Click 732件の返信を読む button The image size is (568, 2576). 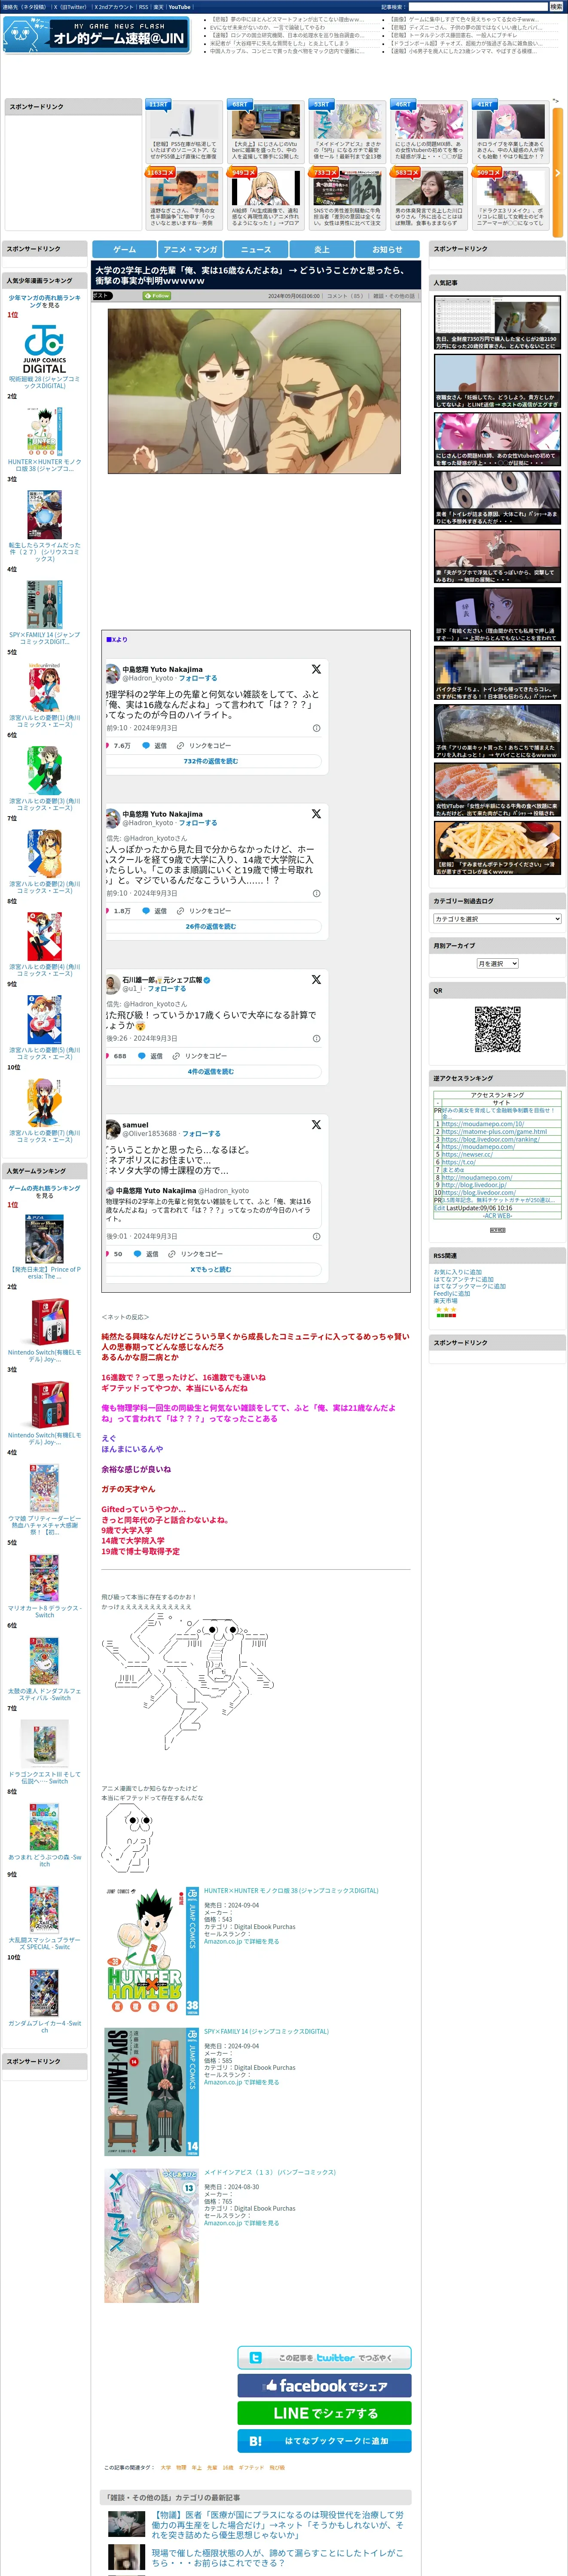tap(211, 761)
